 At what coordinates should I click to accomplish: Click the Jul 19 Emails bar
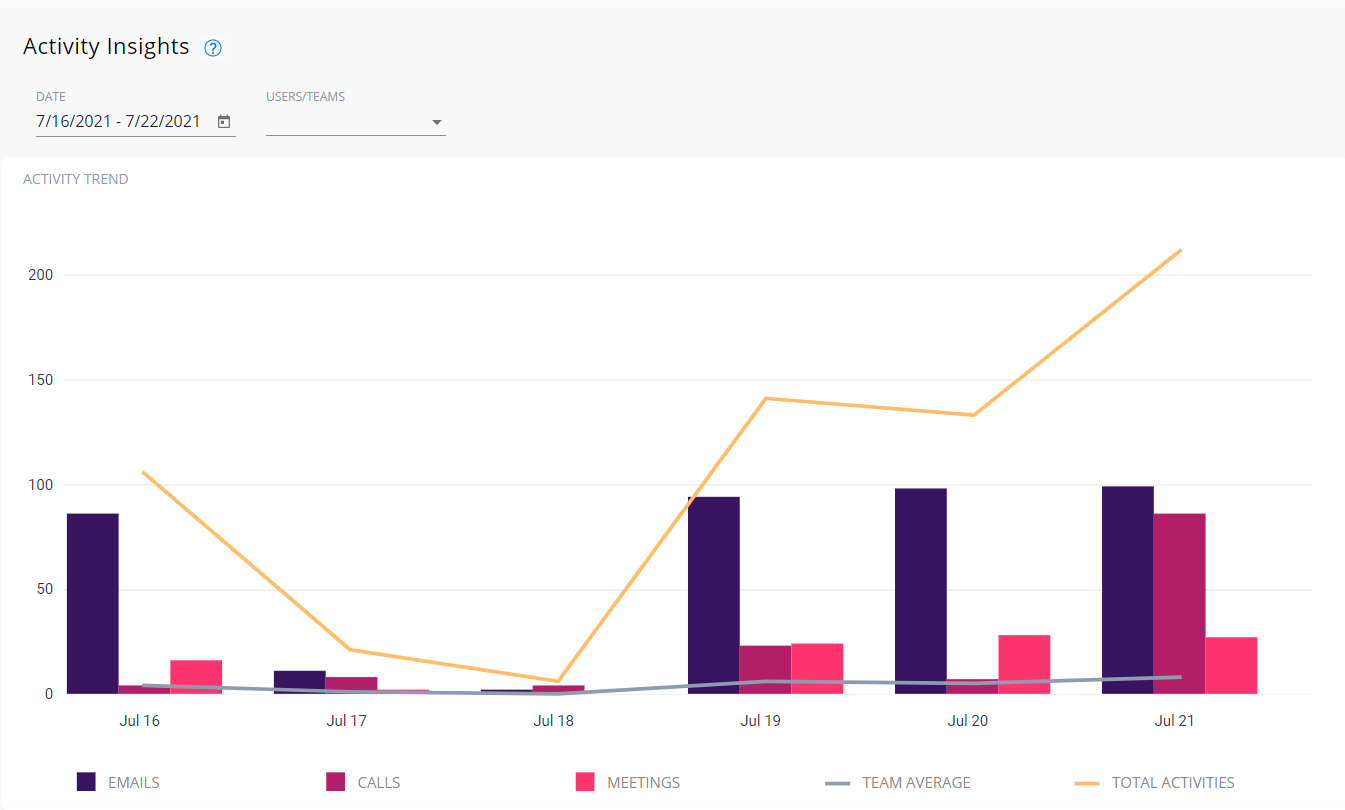[714, 595]
